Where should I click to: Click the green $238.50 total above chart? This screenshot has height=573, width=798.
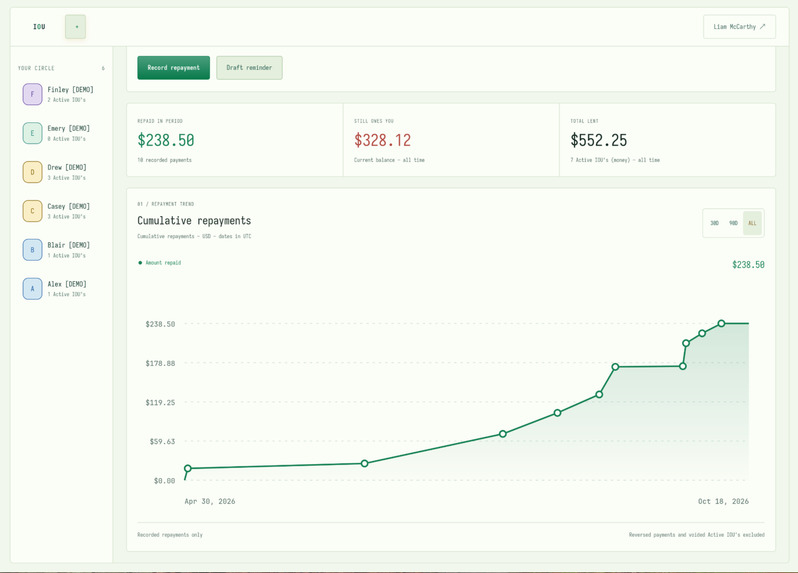(748, 265)
